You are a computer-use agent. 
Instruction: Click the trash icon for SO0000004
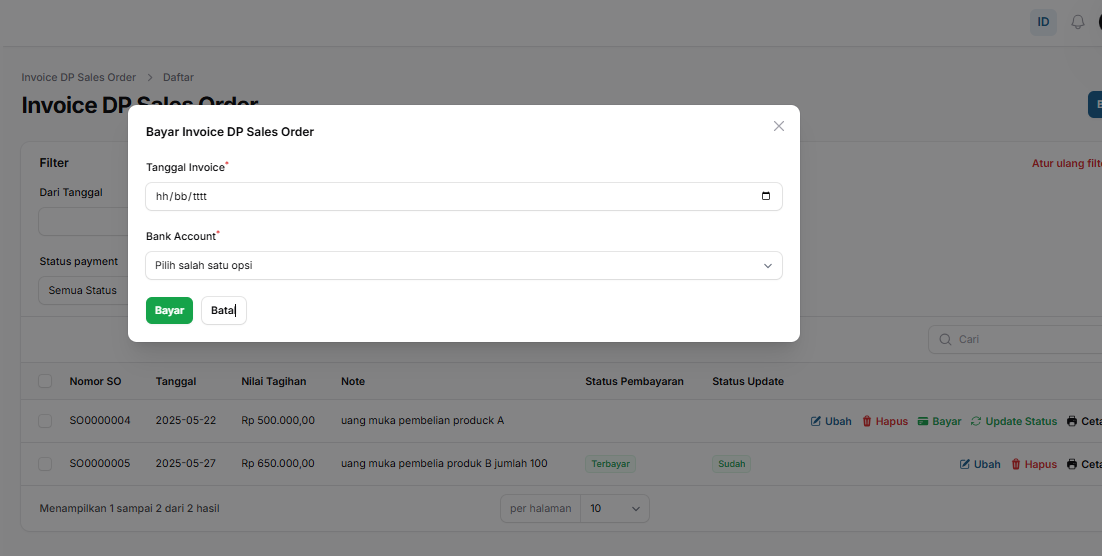pos(867,421)
